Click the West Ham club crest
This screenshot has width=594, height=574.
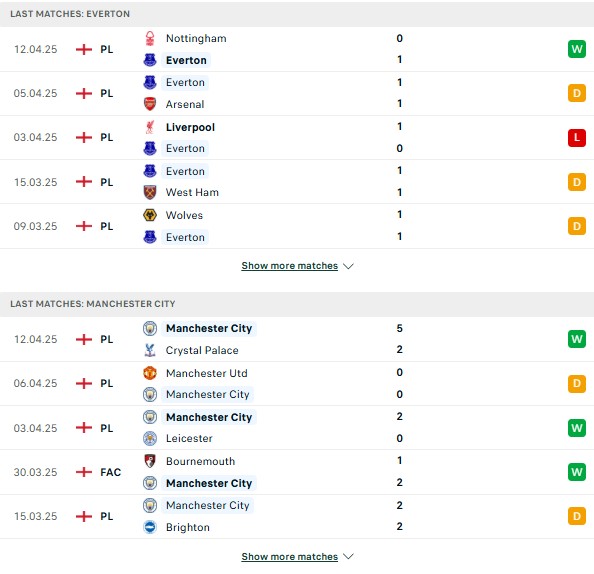(x=150, y=192)
